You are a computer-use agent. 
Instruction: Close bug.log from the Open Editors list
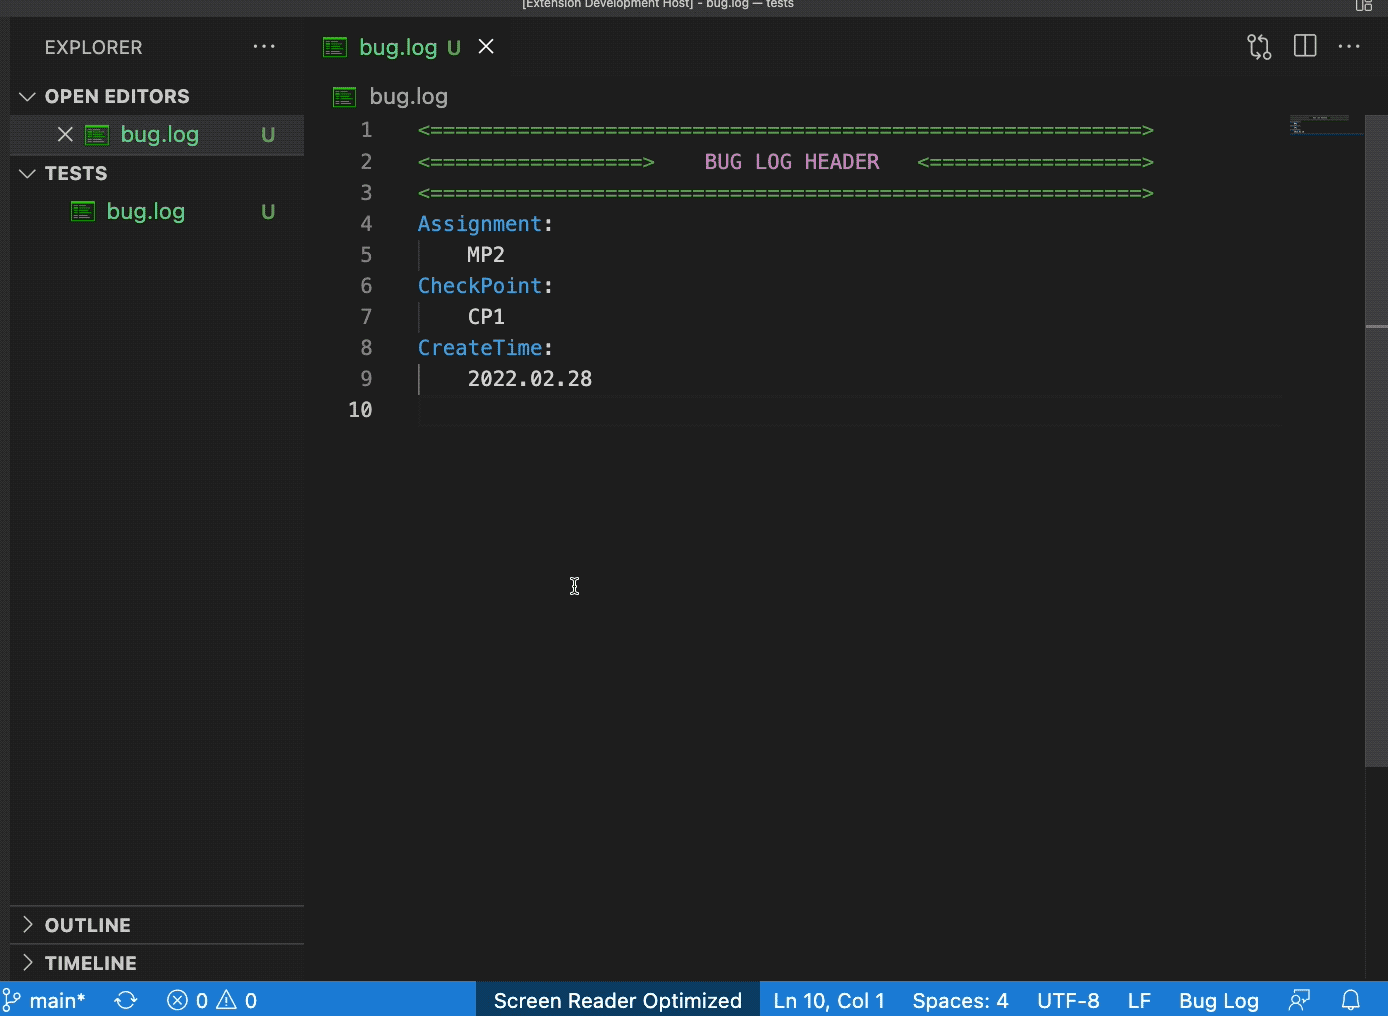[x=65, y=134]
